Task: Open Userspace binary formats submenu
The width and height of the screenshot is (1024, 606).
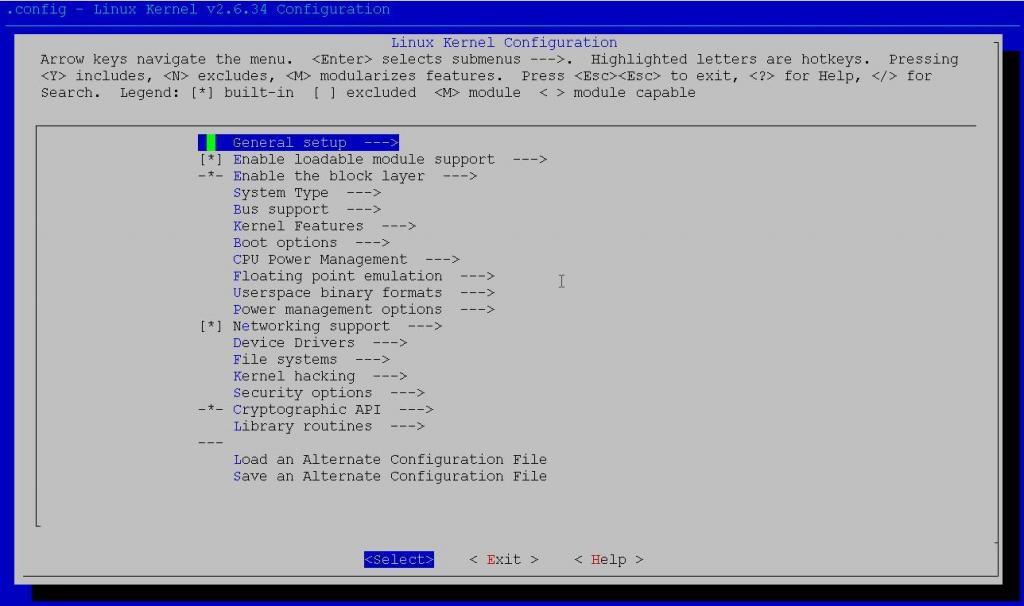Action: pyautogui.click(x=364, y=293)
